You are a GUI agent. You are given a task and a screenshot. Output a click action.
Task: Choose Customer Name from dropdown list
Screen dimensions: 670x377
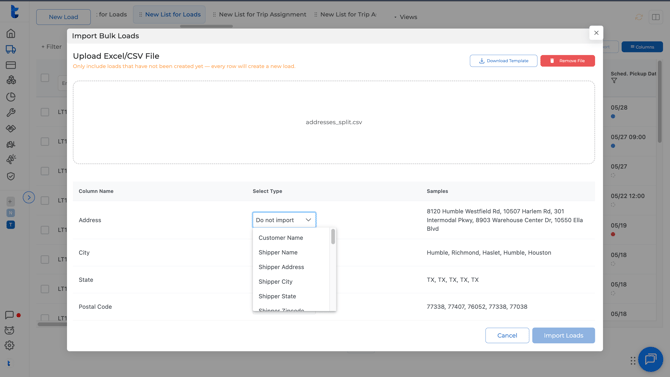281,238
